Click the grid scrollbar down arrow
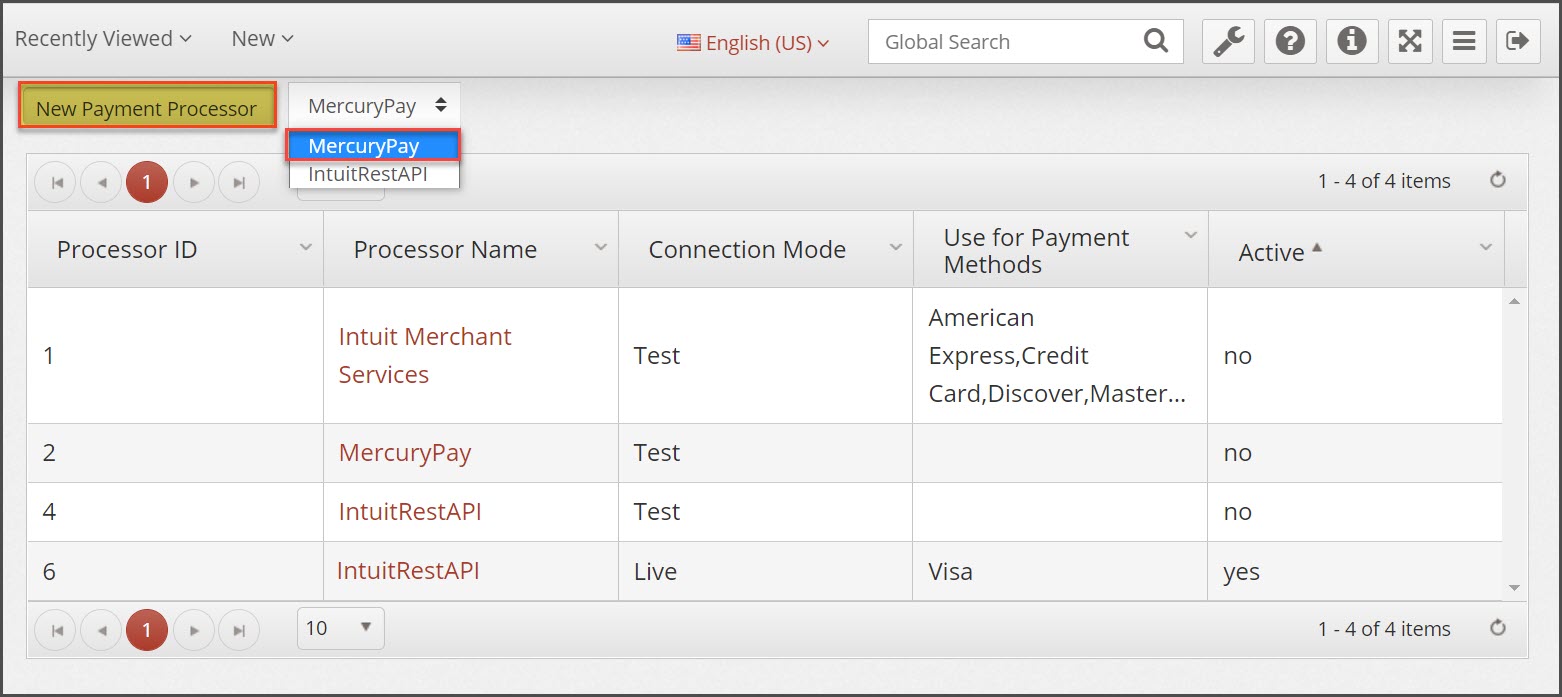1562x697 pixels. 1514,588
